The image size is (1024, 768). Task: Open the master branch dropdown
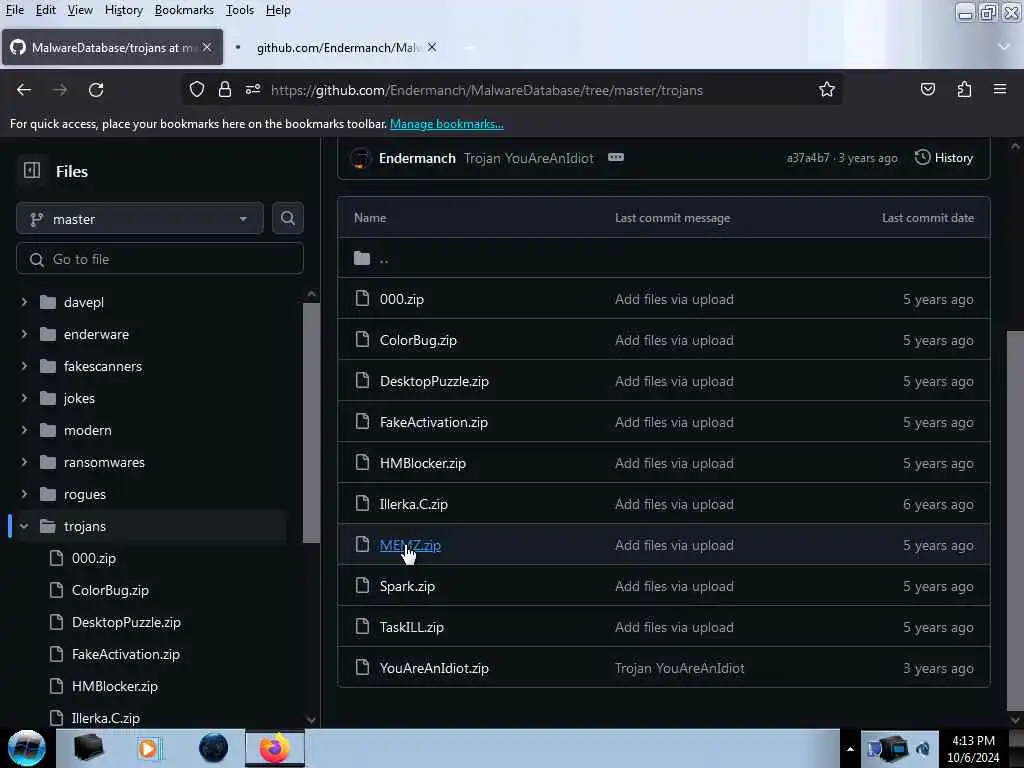coord(140,218)
